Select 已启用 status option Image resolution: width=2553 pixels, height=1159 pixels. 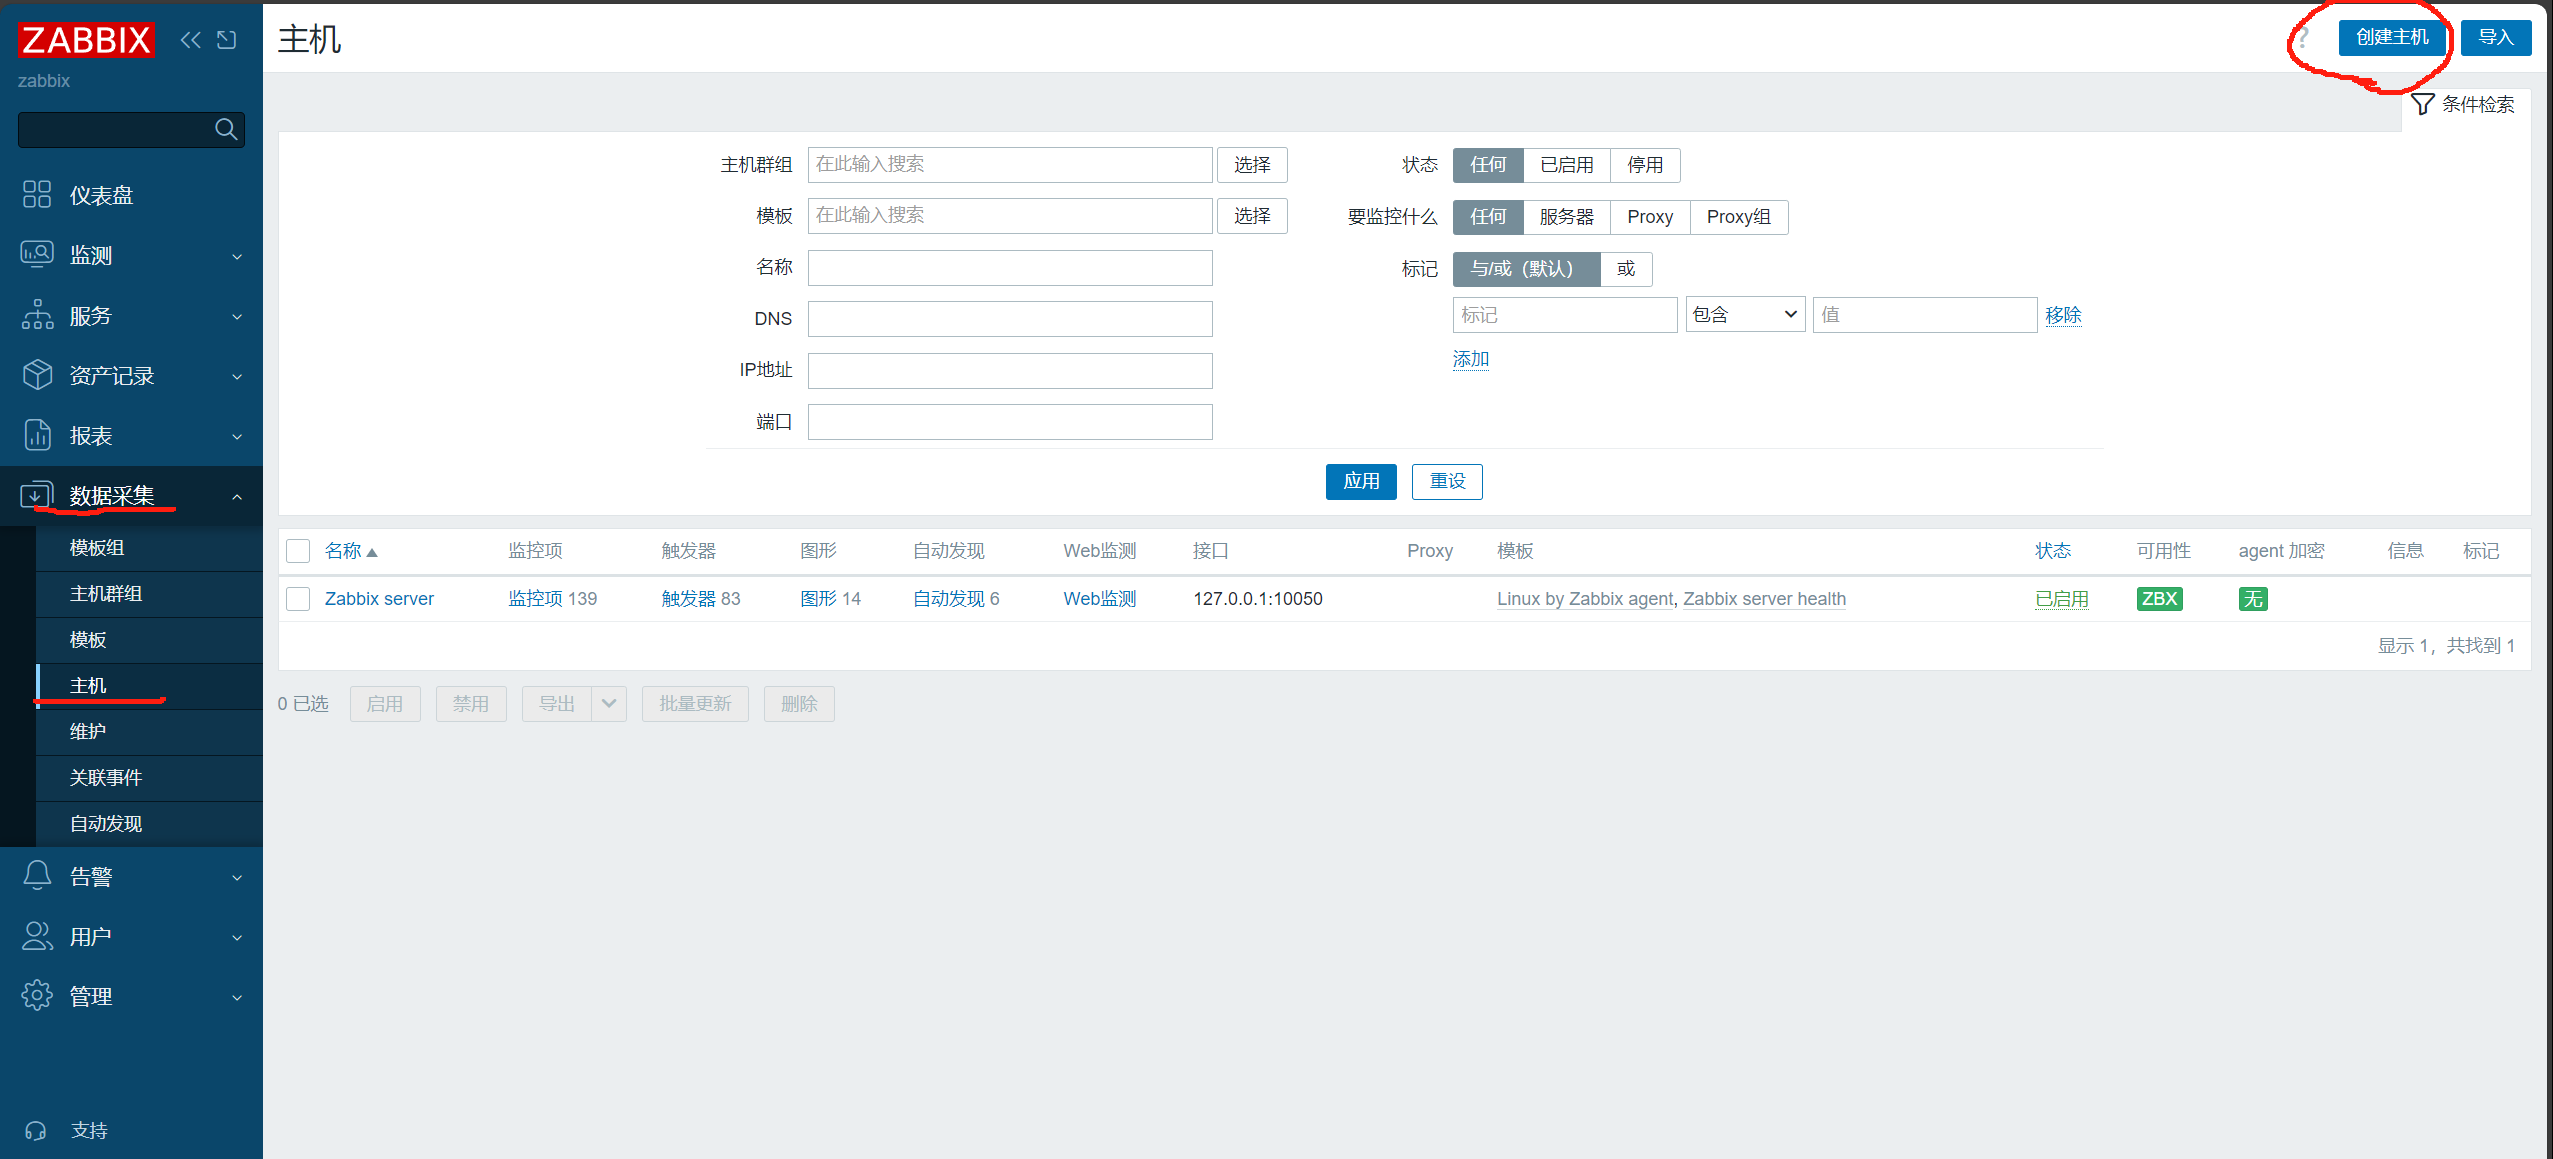1567,165
